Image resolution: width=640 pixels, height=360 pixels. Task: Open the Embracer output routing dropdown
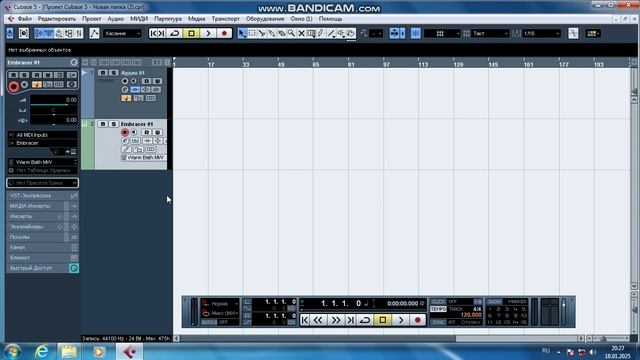42,143
